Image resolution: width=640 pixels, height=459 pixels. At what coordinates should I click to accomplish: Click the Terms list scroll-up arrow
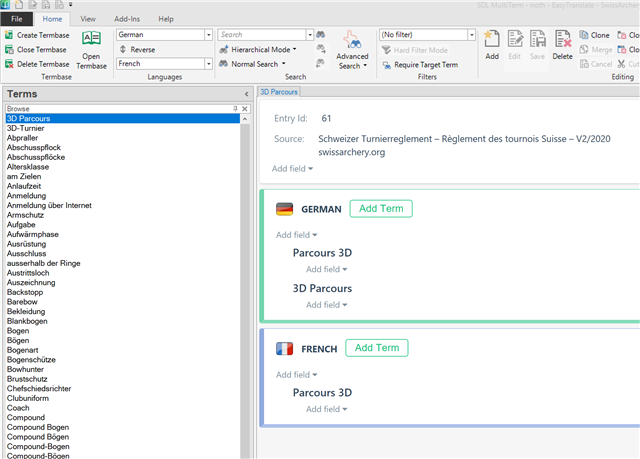(x=245, y=119)
